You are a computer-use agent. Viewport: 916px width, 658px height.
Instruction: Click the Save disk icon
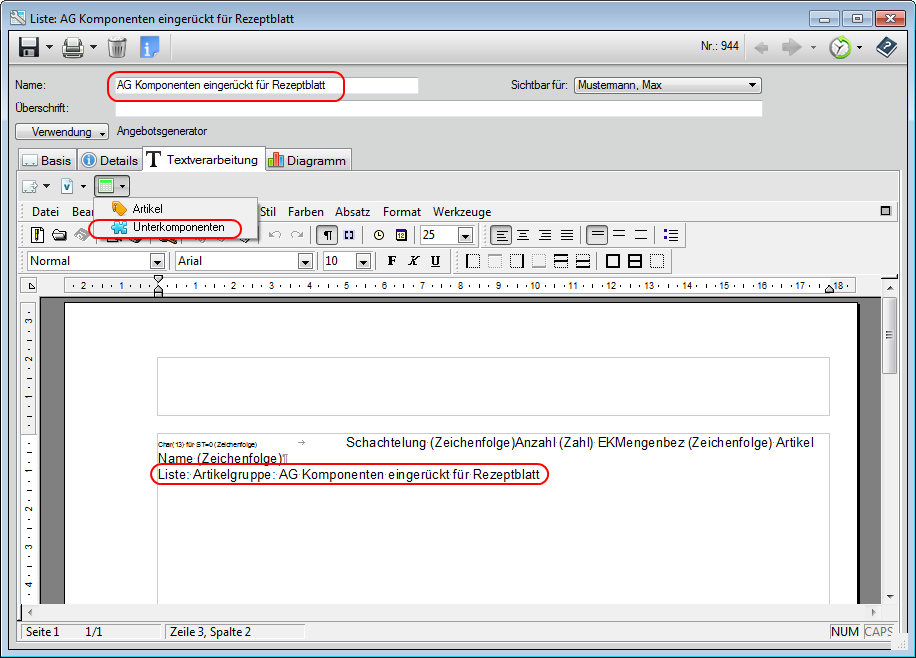point(28,47)
